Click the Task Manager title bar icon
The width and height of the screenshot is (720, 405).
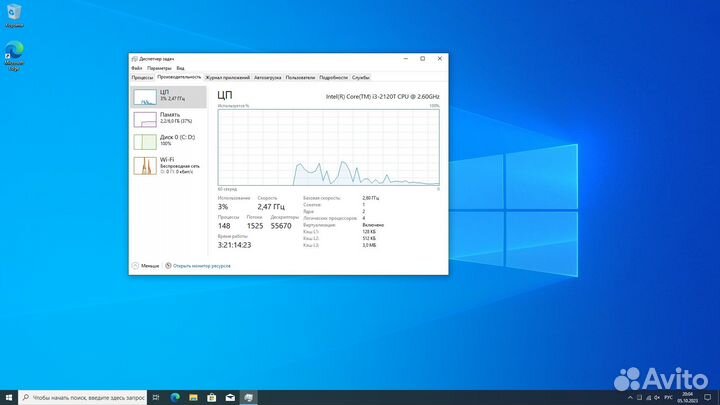(x=135, y=59)
